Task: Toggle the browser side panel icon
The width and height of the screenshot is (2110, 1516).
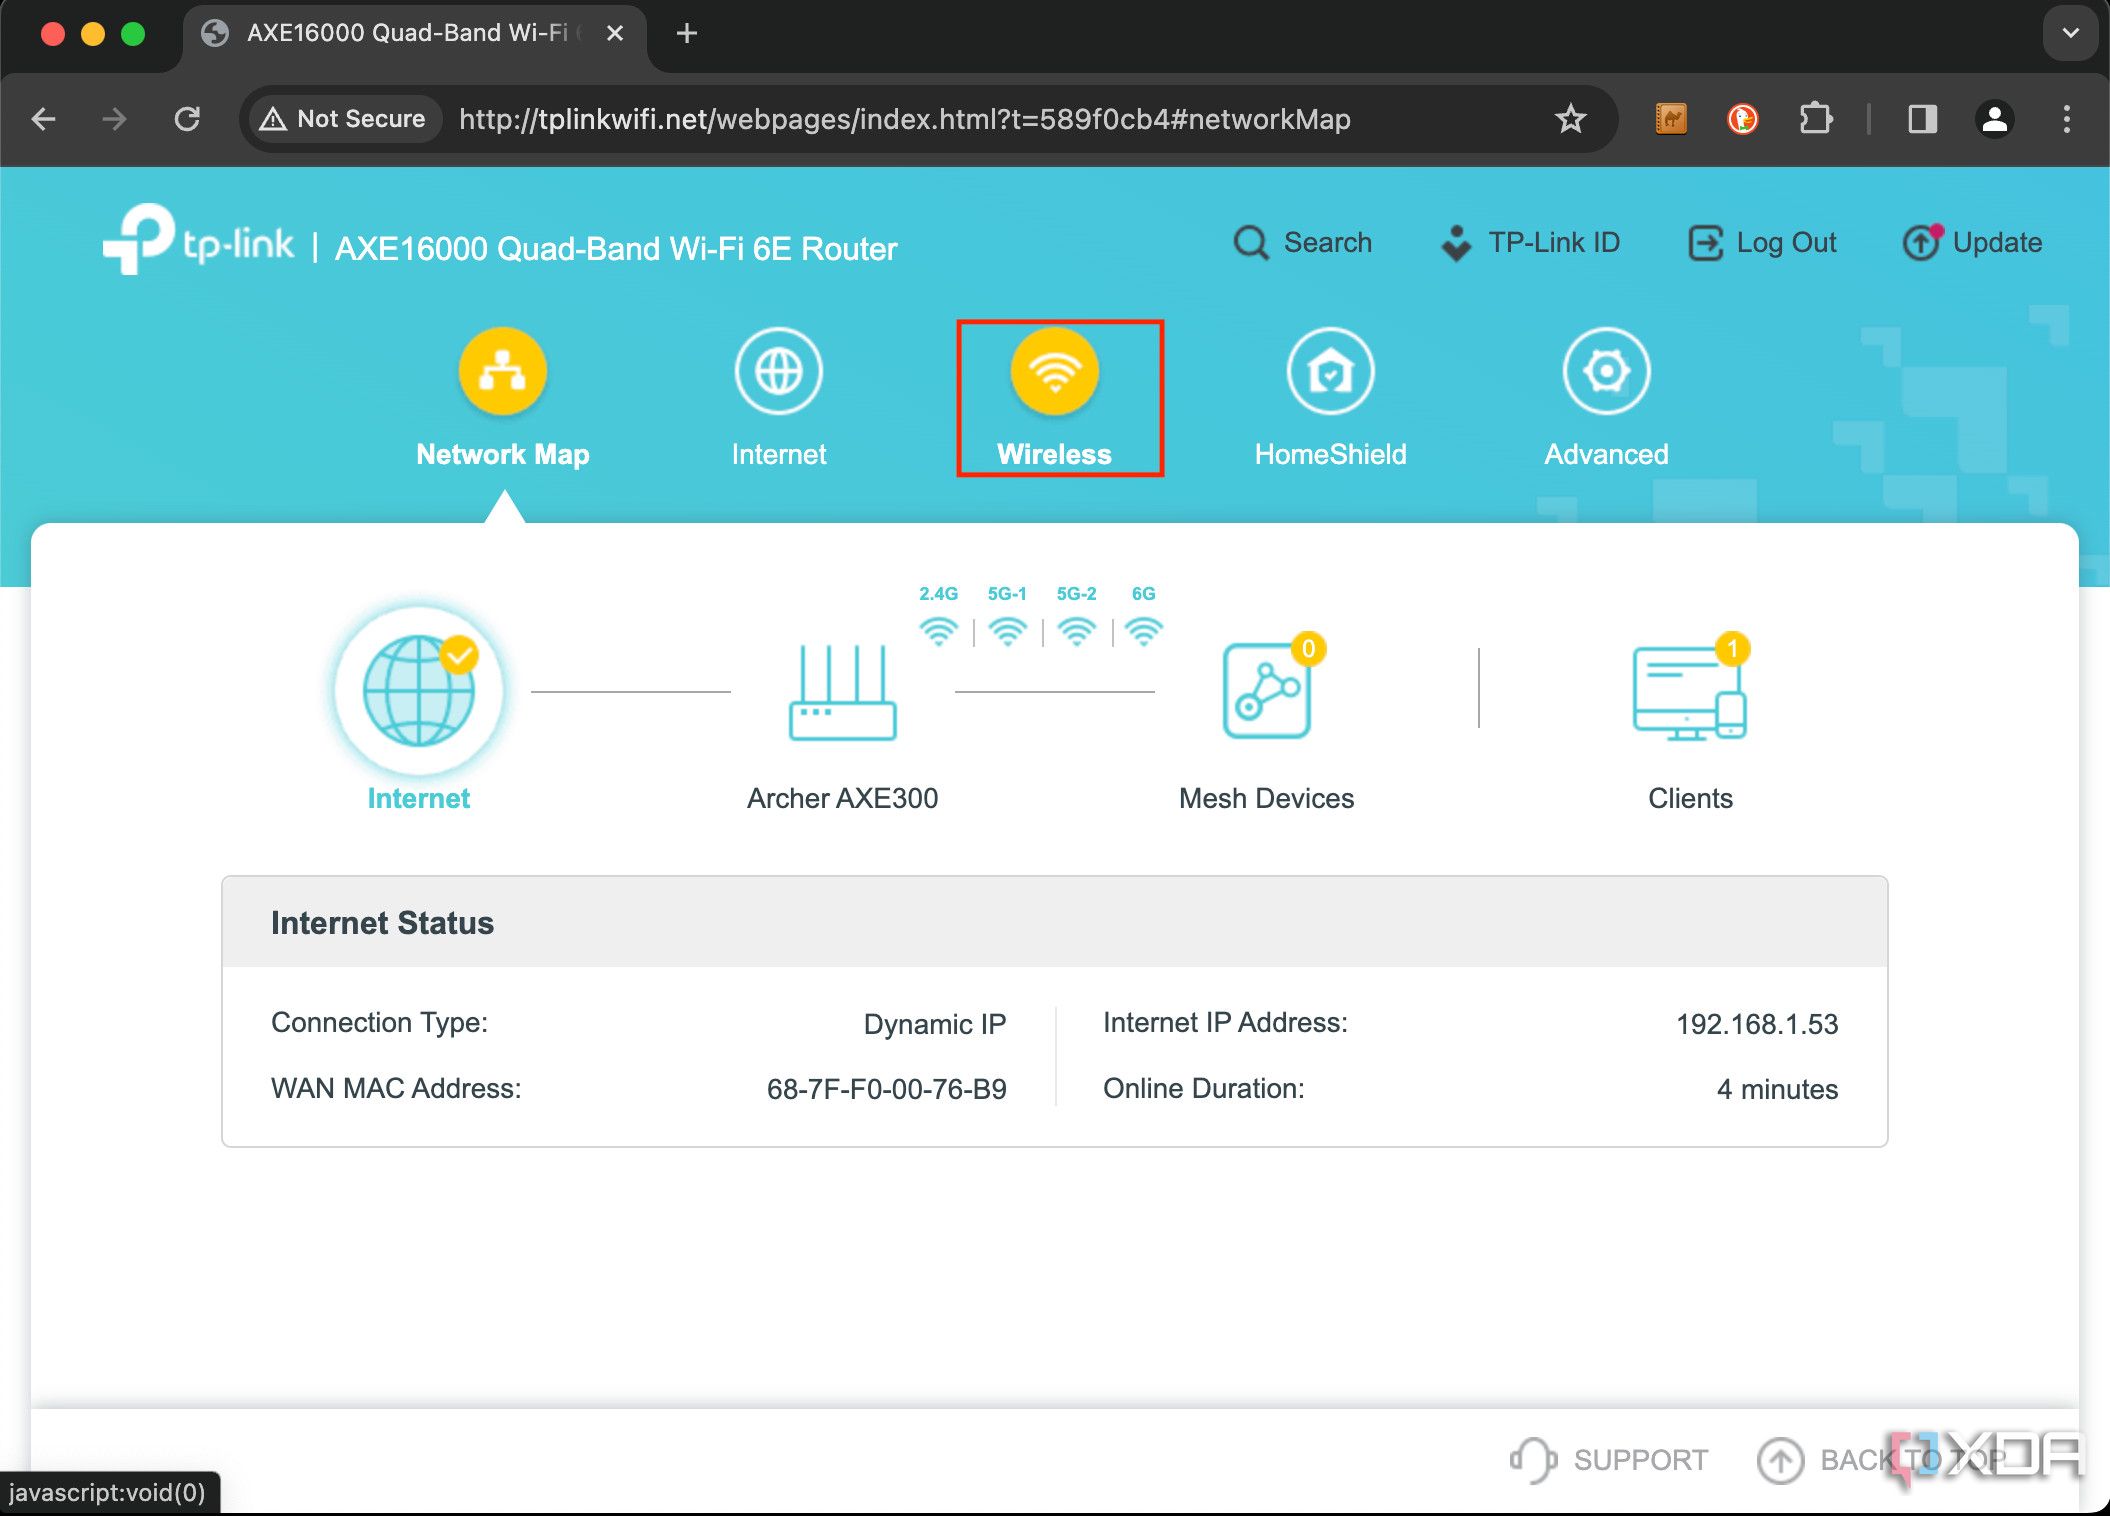Action: tap(1922, 119)
